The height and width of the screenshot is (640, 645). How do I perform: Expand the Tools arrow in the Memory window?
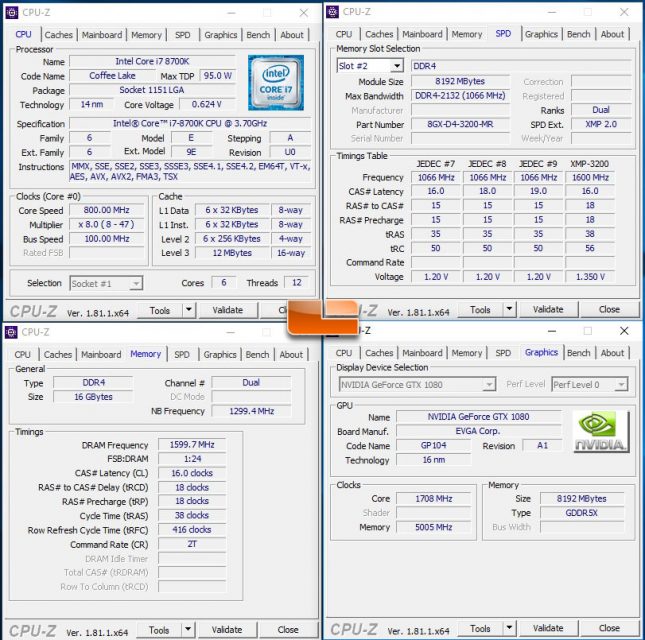[x=188, y=630]
